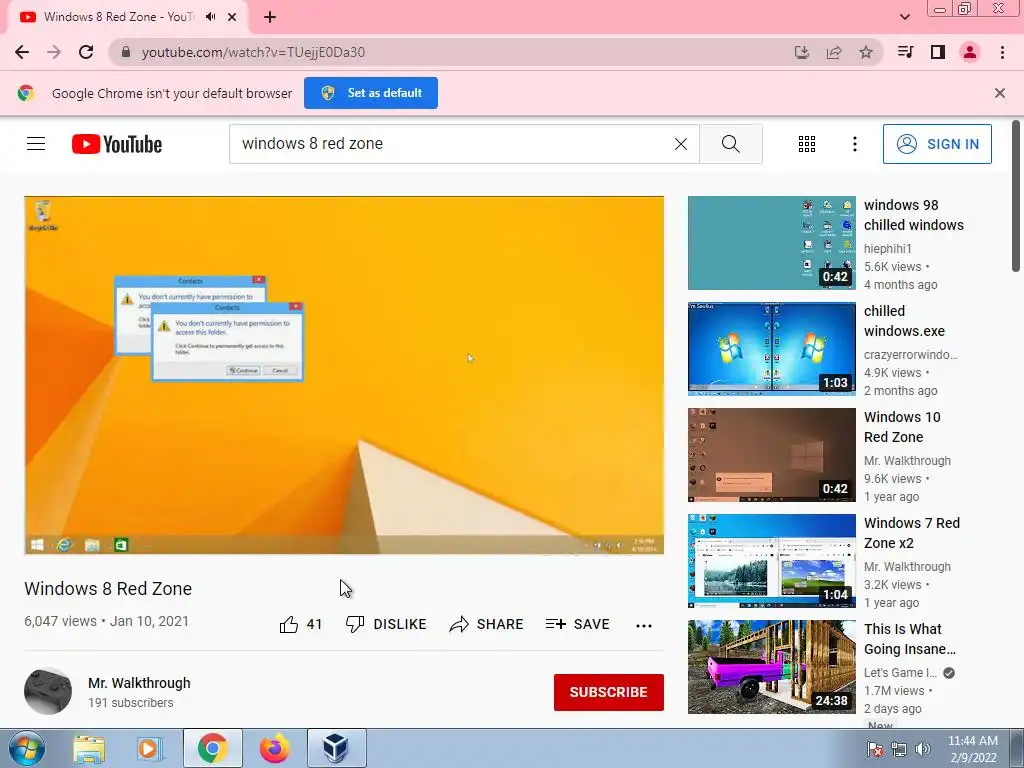Mute the tab via speaker icon
Screen dimensions: 1024x768
[x=210, y=17]
